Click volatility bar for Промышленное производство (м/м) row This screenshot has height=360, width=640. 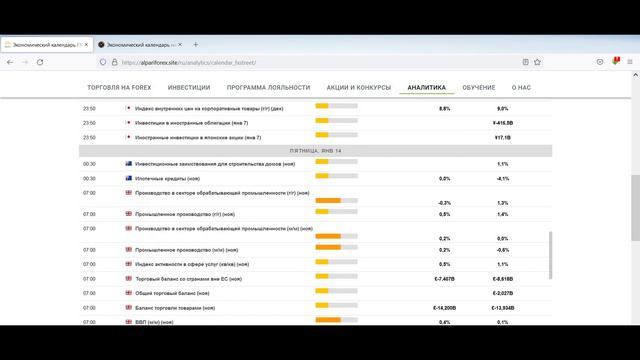336,247
